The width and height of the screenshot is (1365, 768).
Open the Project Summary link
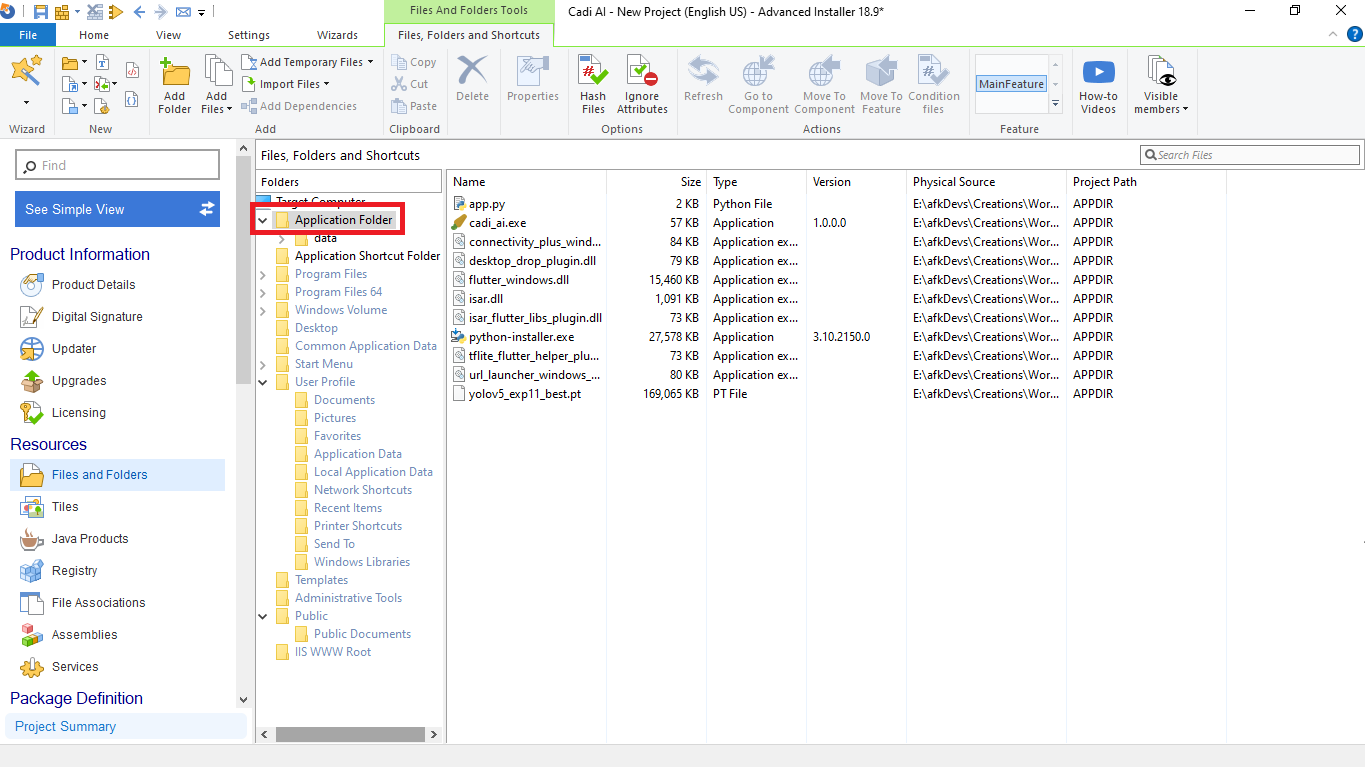65,727
